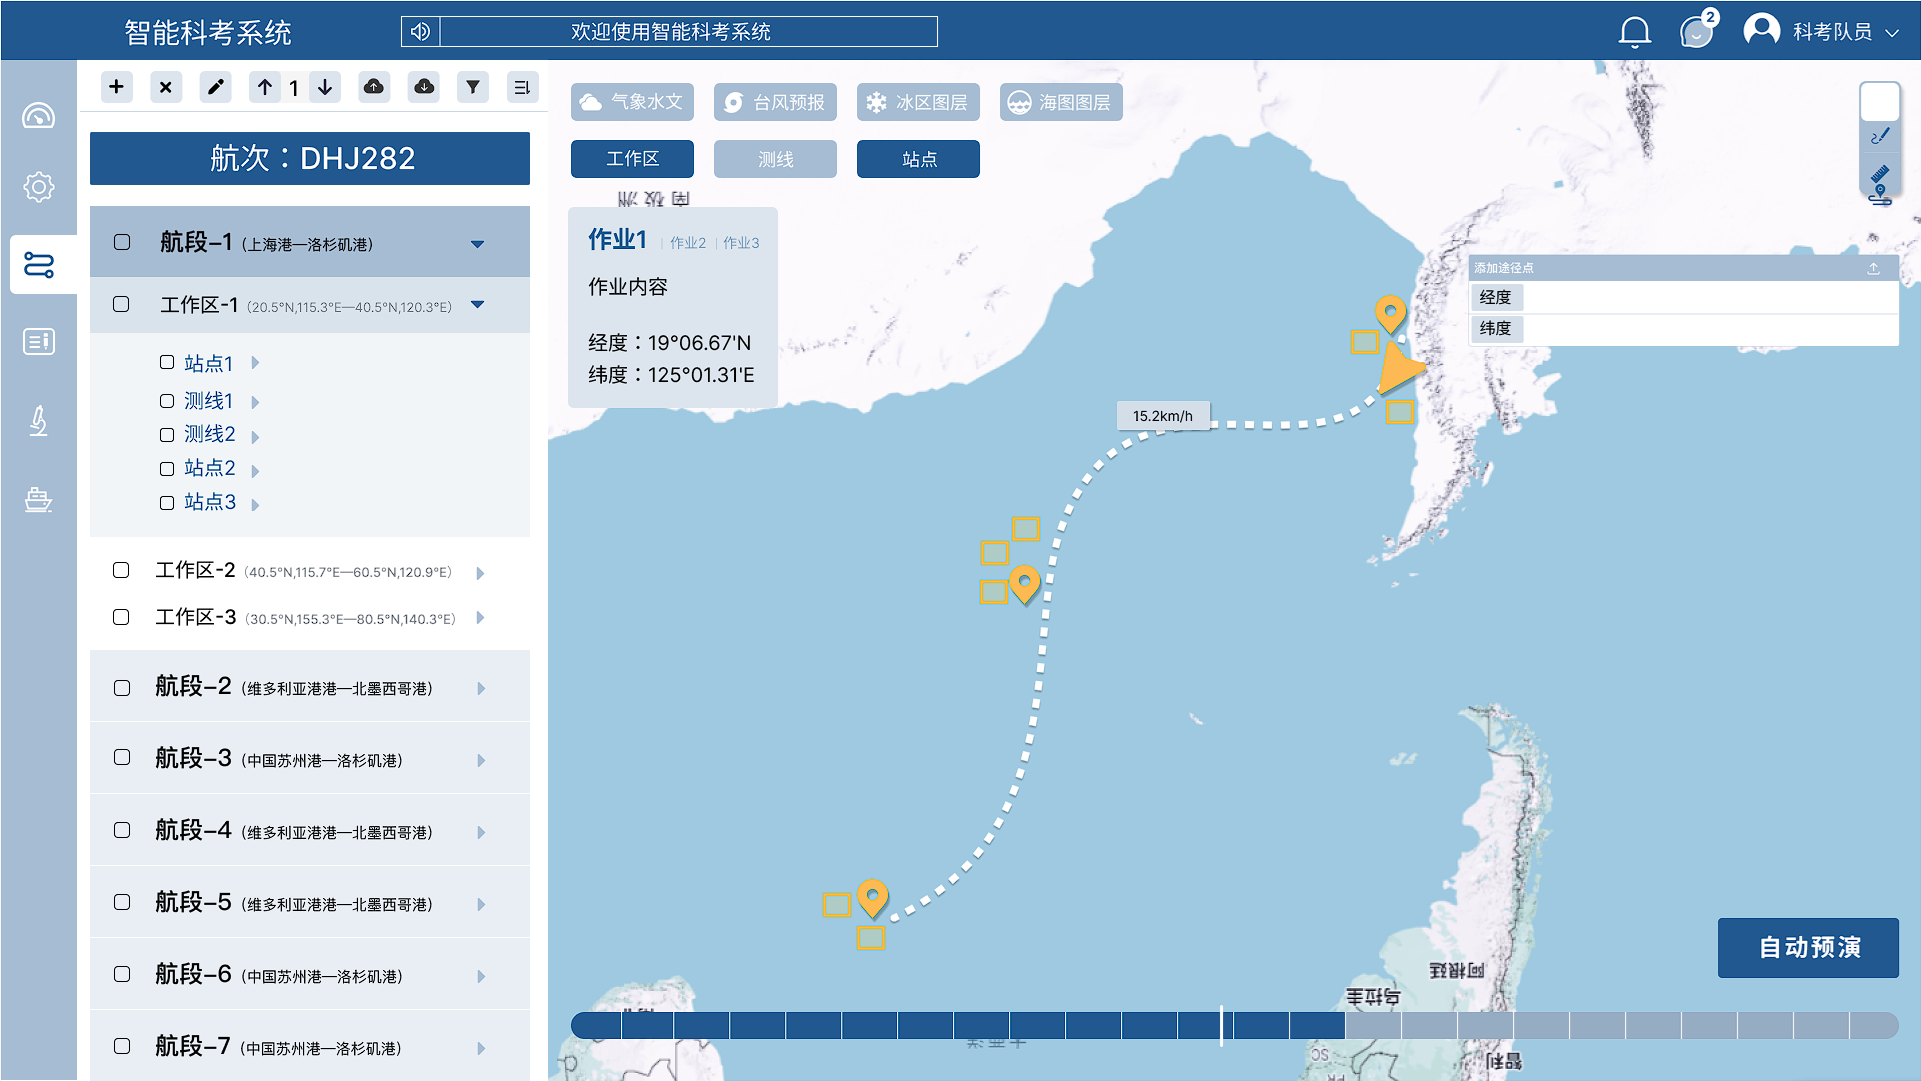Toggle the 台风预报 layer button
The image size is (1921, 1081).
point(775,102)
